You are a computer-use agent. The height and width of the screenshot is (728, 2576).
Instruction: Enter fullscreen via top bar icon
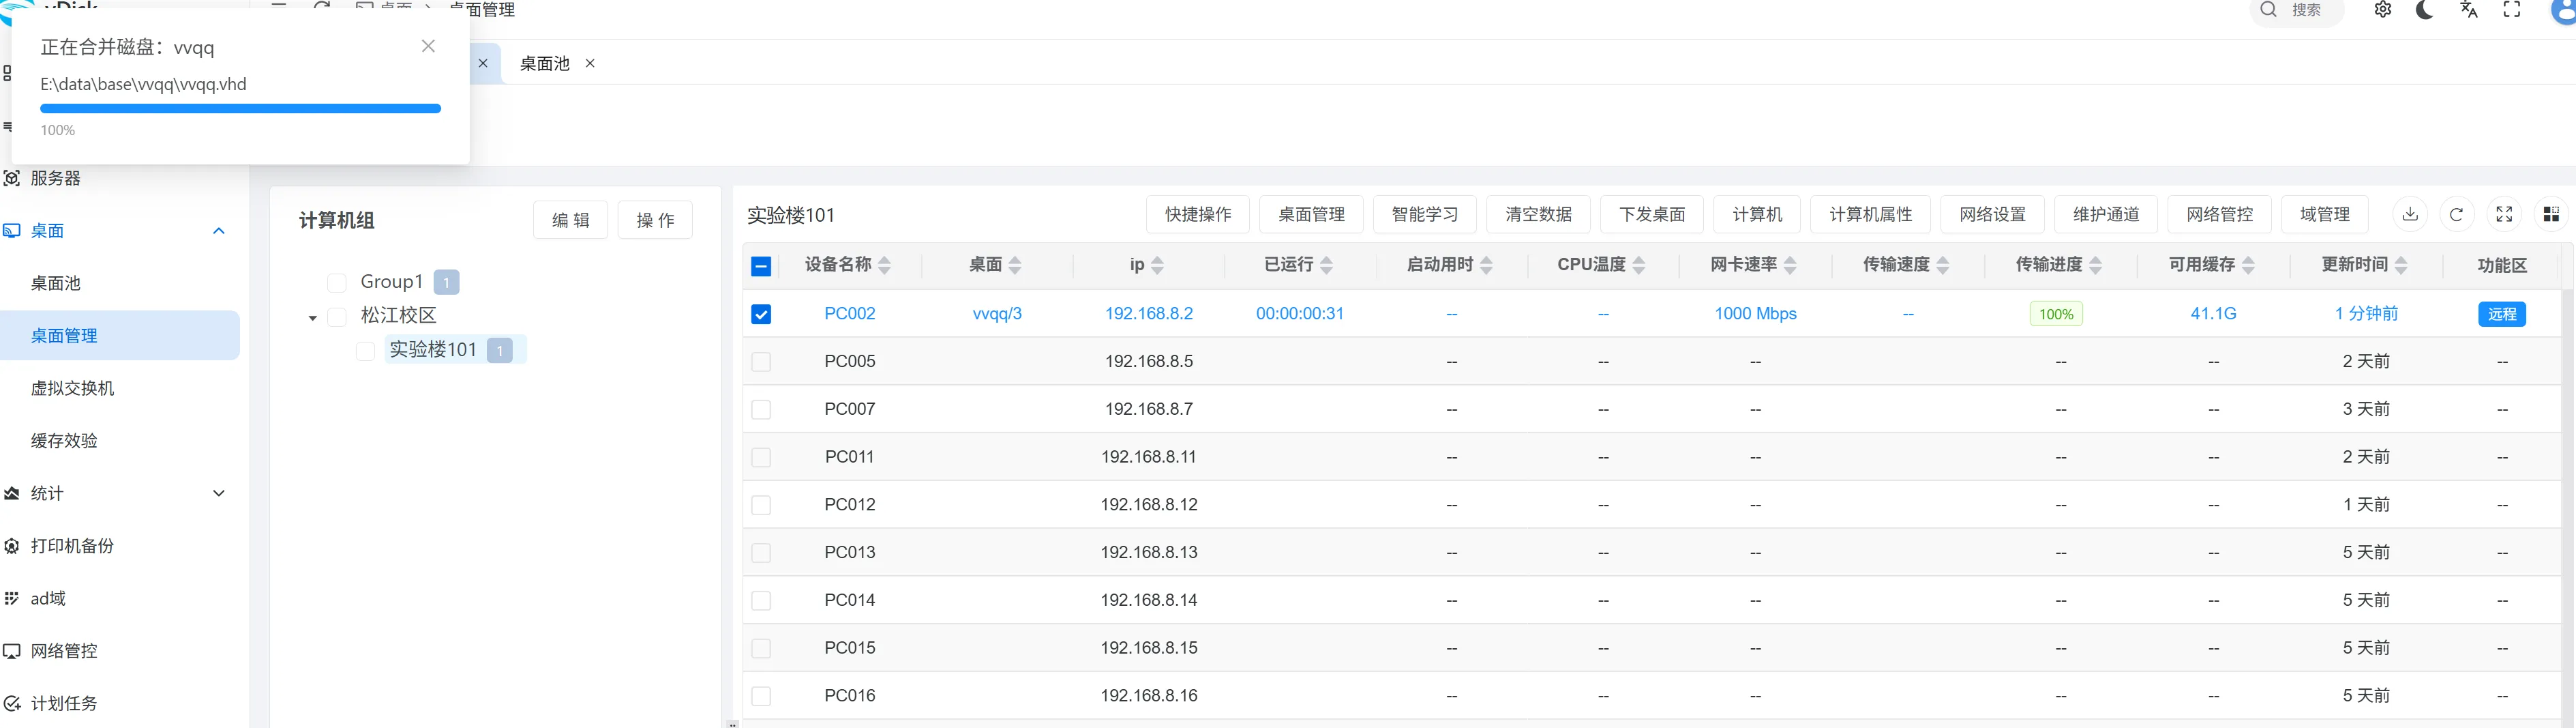click(x=2512, y=10)
